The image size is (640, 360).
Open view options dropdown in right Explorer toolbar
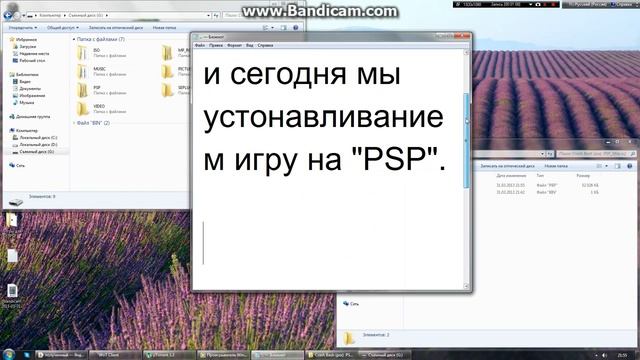click(607, 166)
